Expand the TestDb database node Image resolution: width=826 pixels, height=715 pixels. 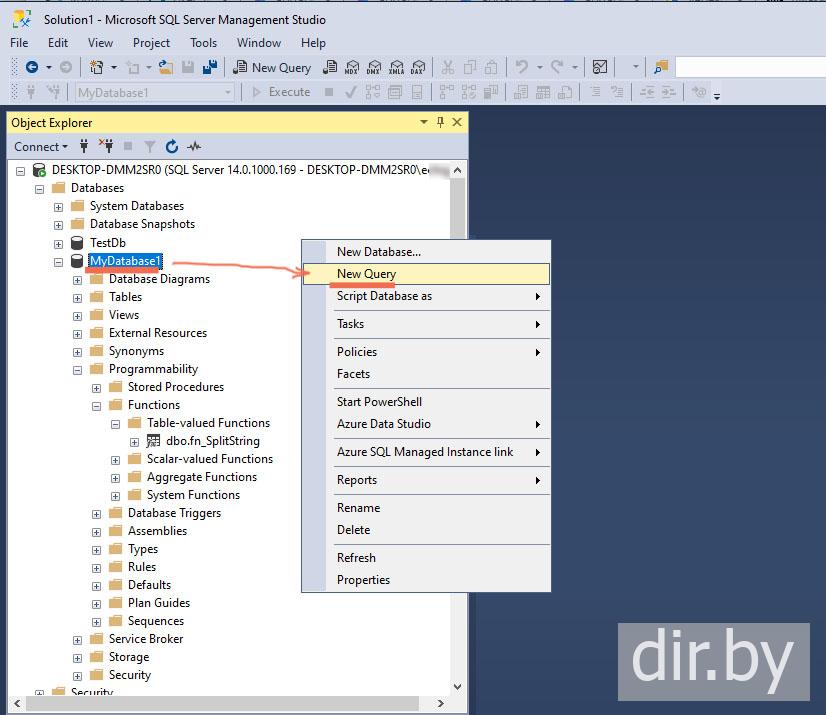point(58,243)
